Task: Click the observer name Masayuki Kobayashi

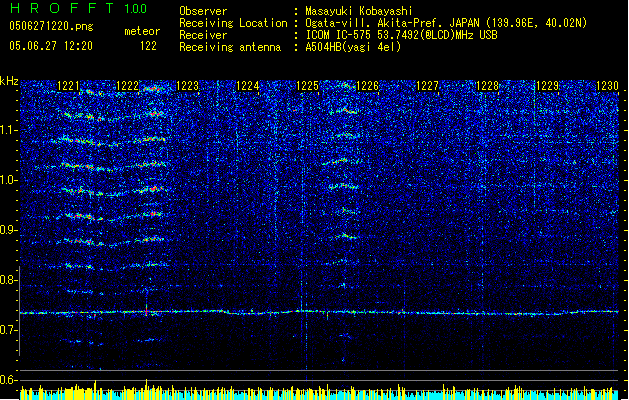Action: [x=359, y=11]
